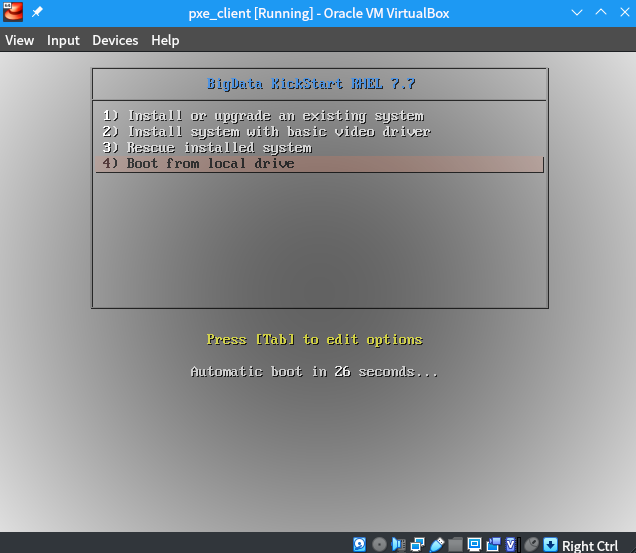The image size is (636, 553).
Task: Click the optical drive status icon
Action: pyautogui.click(x=379, y=544)
